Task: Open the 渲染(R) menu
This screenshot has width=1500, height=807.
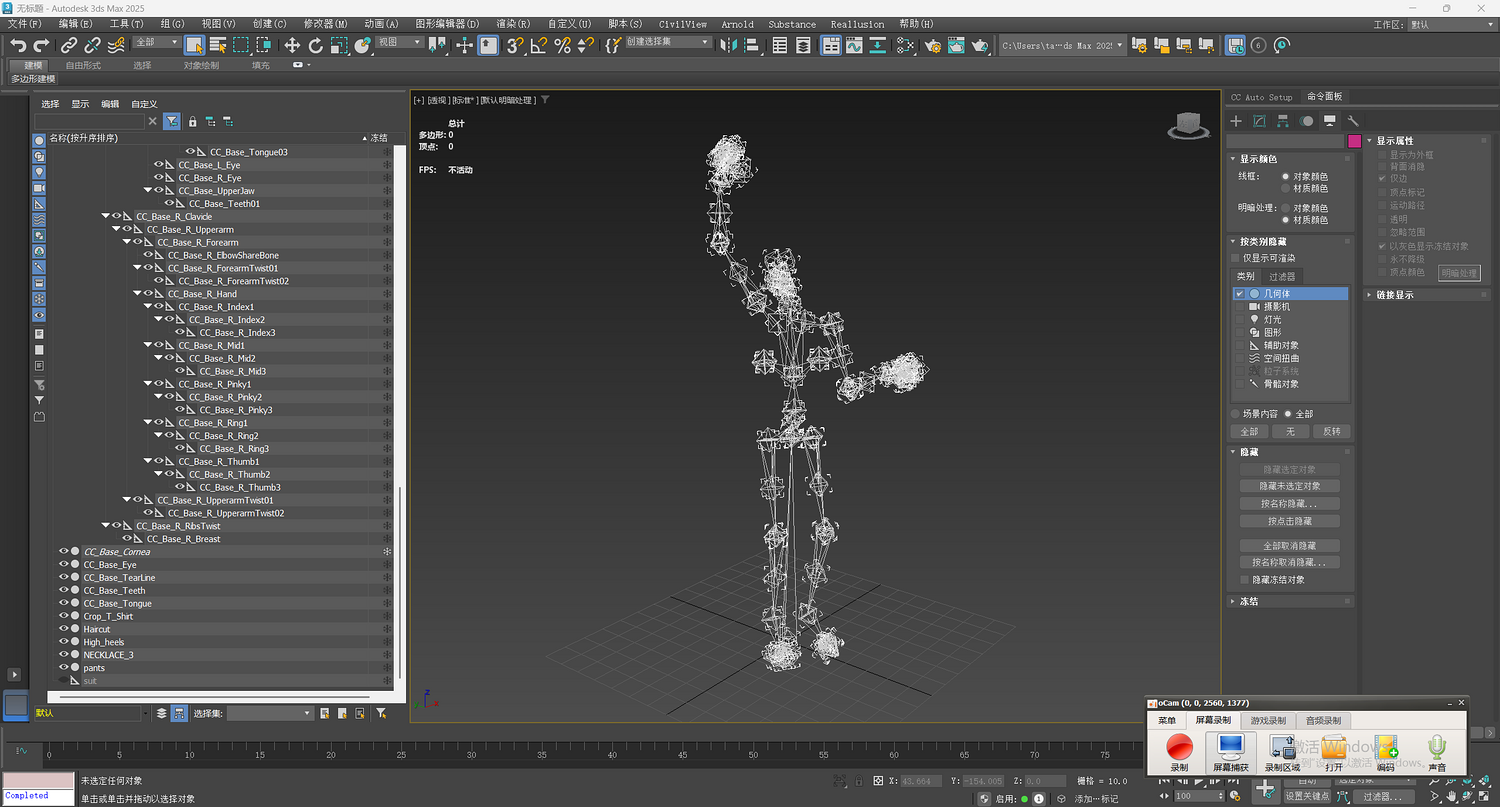Action: [514, 24]
